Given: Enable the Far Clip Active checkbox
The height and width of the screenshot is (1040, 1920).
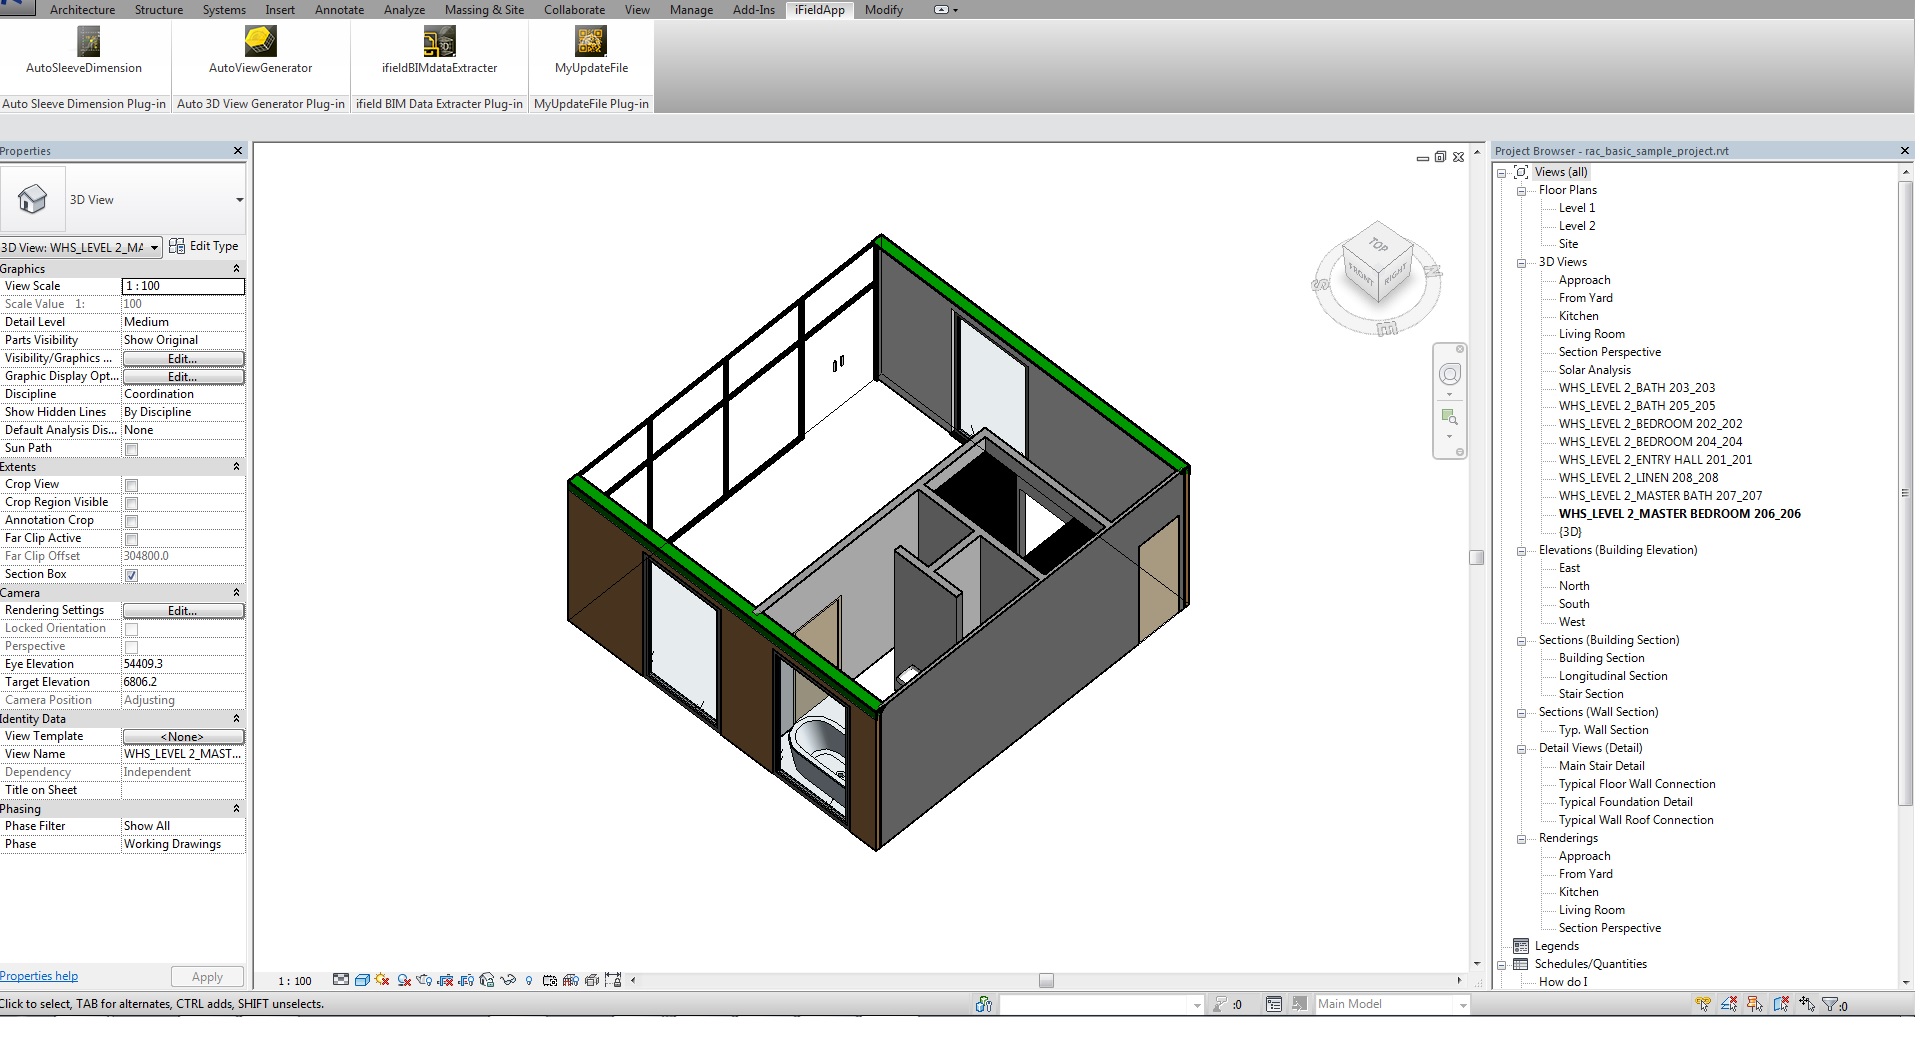Looking at the screenshot, I should tap(131, 539).
